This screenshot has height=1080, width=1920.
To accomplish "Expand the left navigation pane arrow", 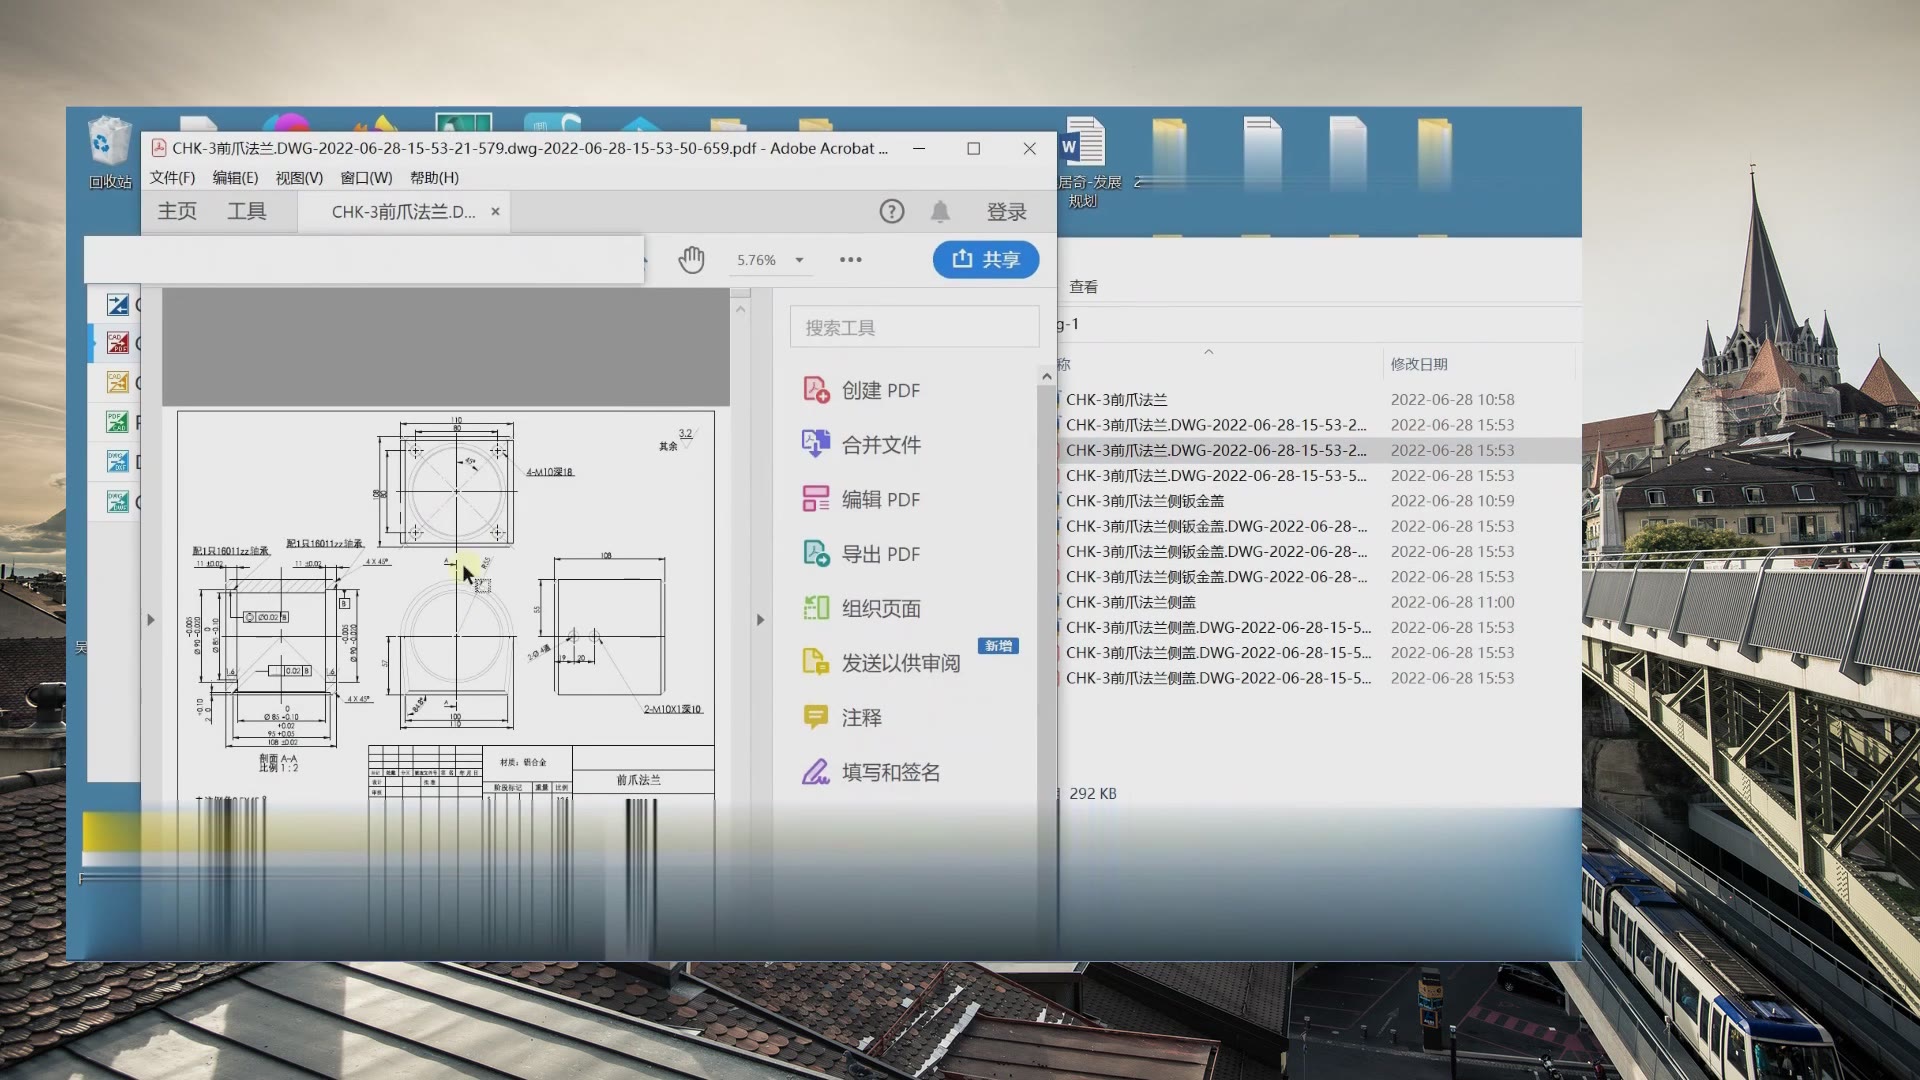I will click(x=151, y=619).
